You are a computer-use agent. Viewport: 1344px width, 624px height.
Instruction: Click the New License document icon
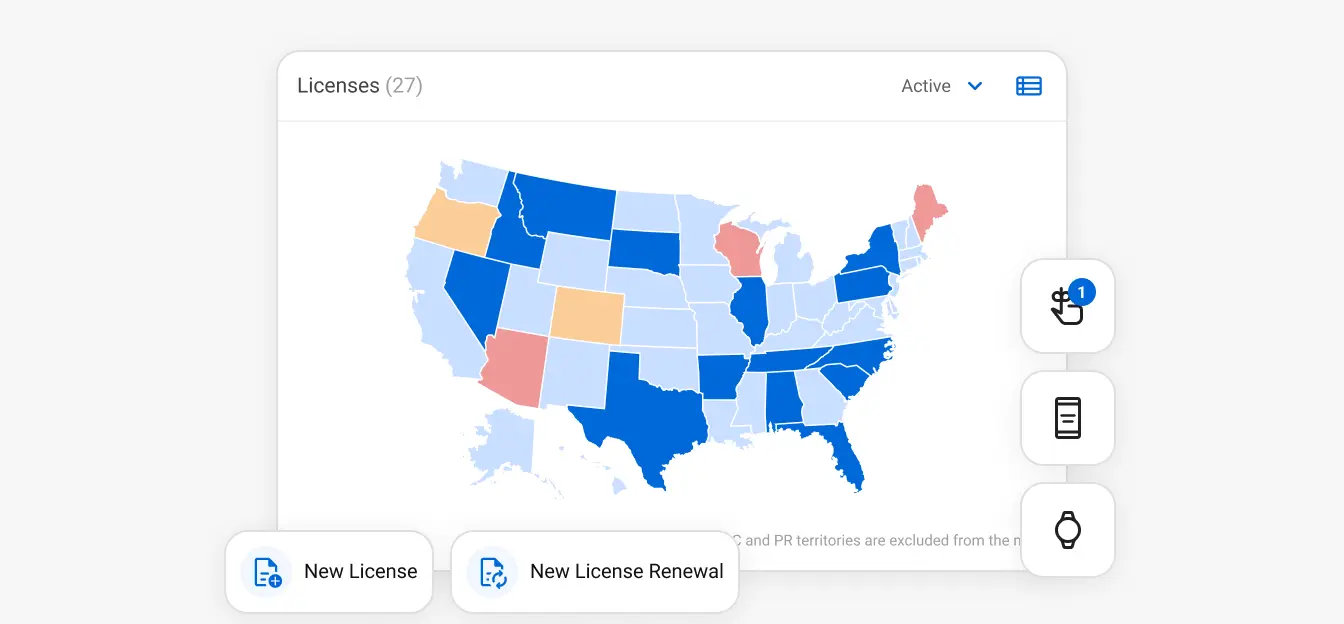coord(267,572)
